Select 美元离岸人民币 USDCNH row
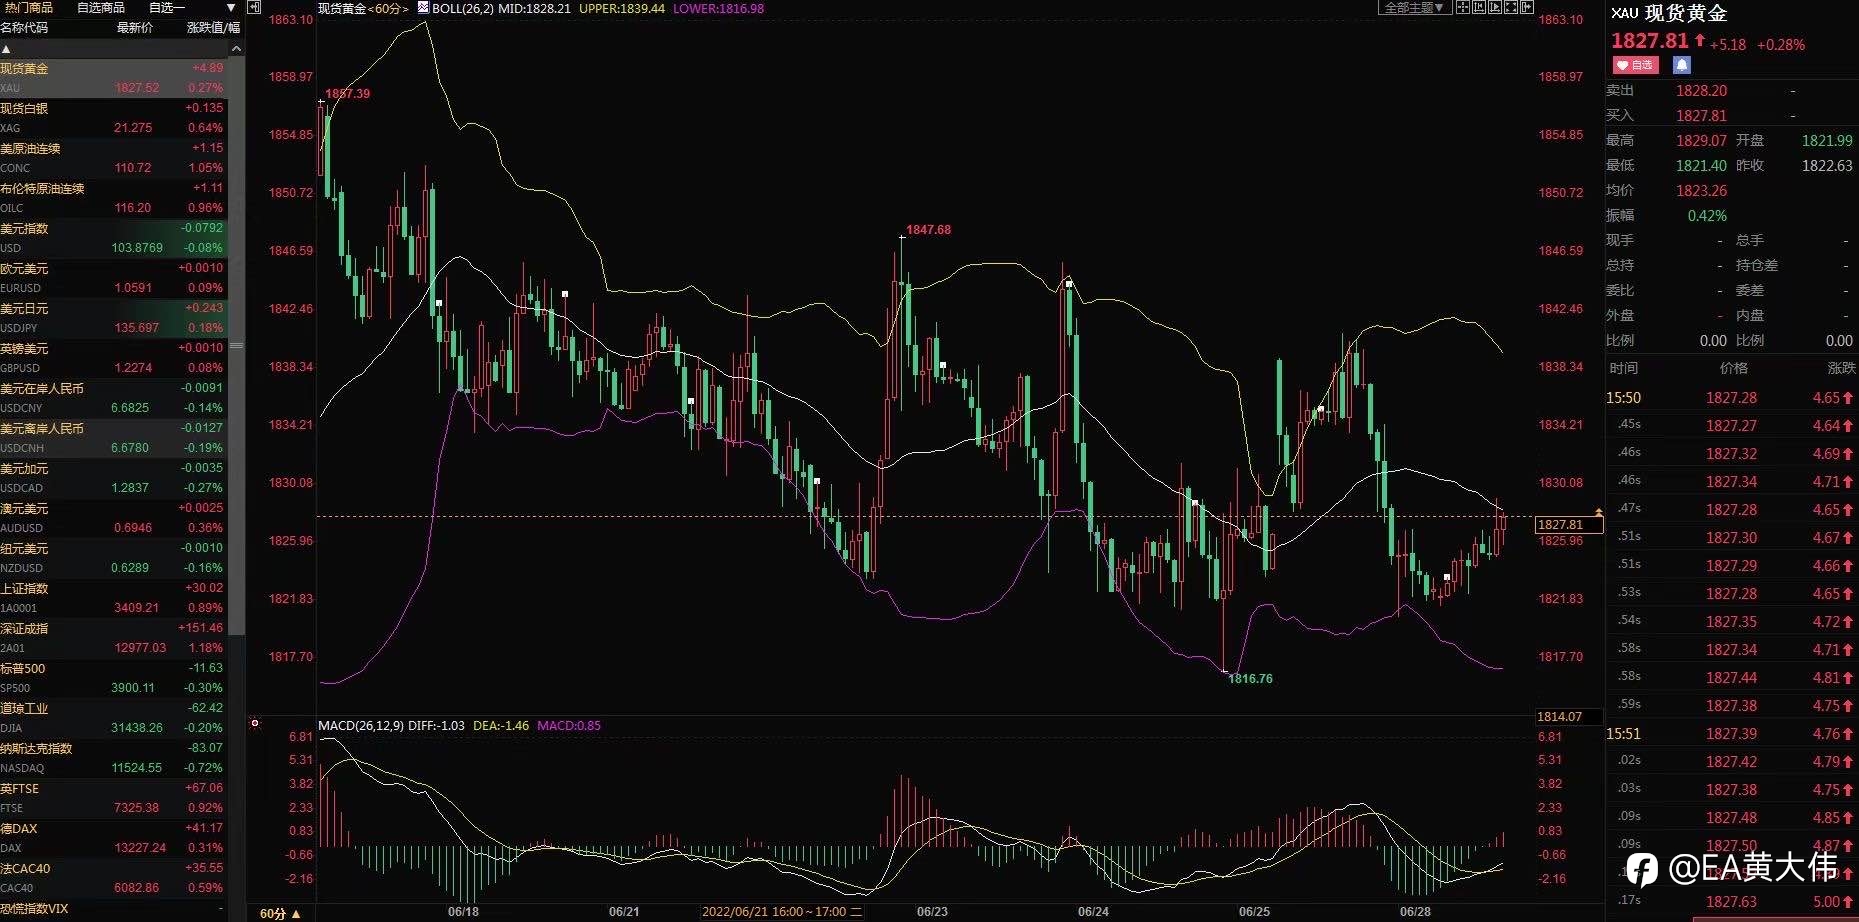The image size is (1859, 922). point(114,438)
